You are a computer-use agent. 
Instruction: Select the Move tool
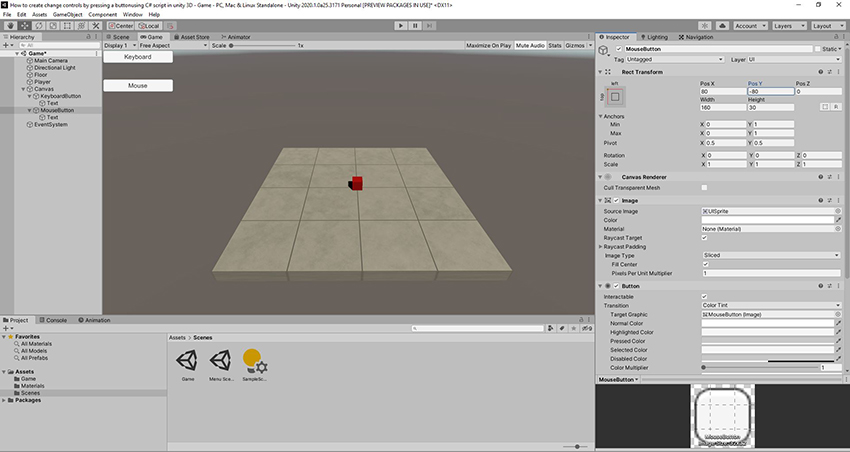coord(24,25)
